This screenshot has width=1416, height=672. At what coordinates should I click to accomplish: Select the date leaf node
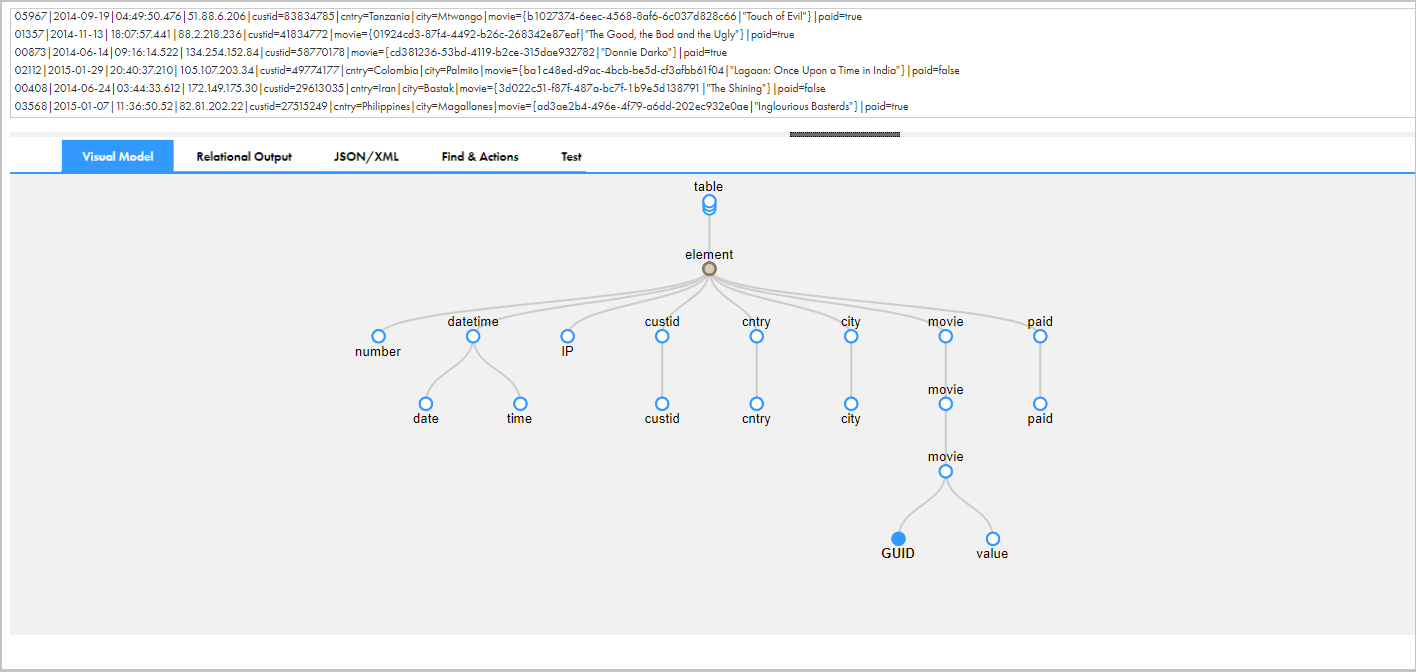(426, 404)
